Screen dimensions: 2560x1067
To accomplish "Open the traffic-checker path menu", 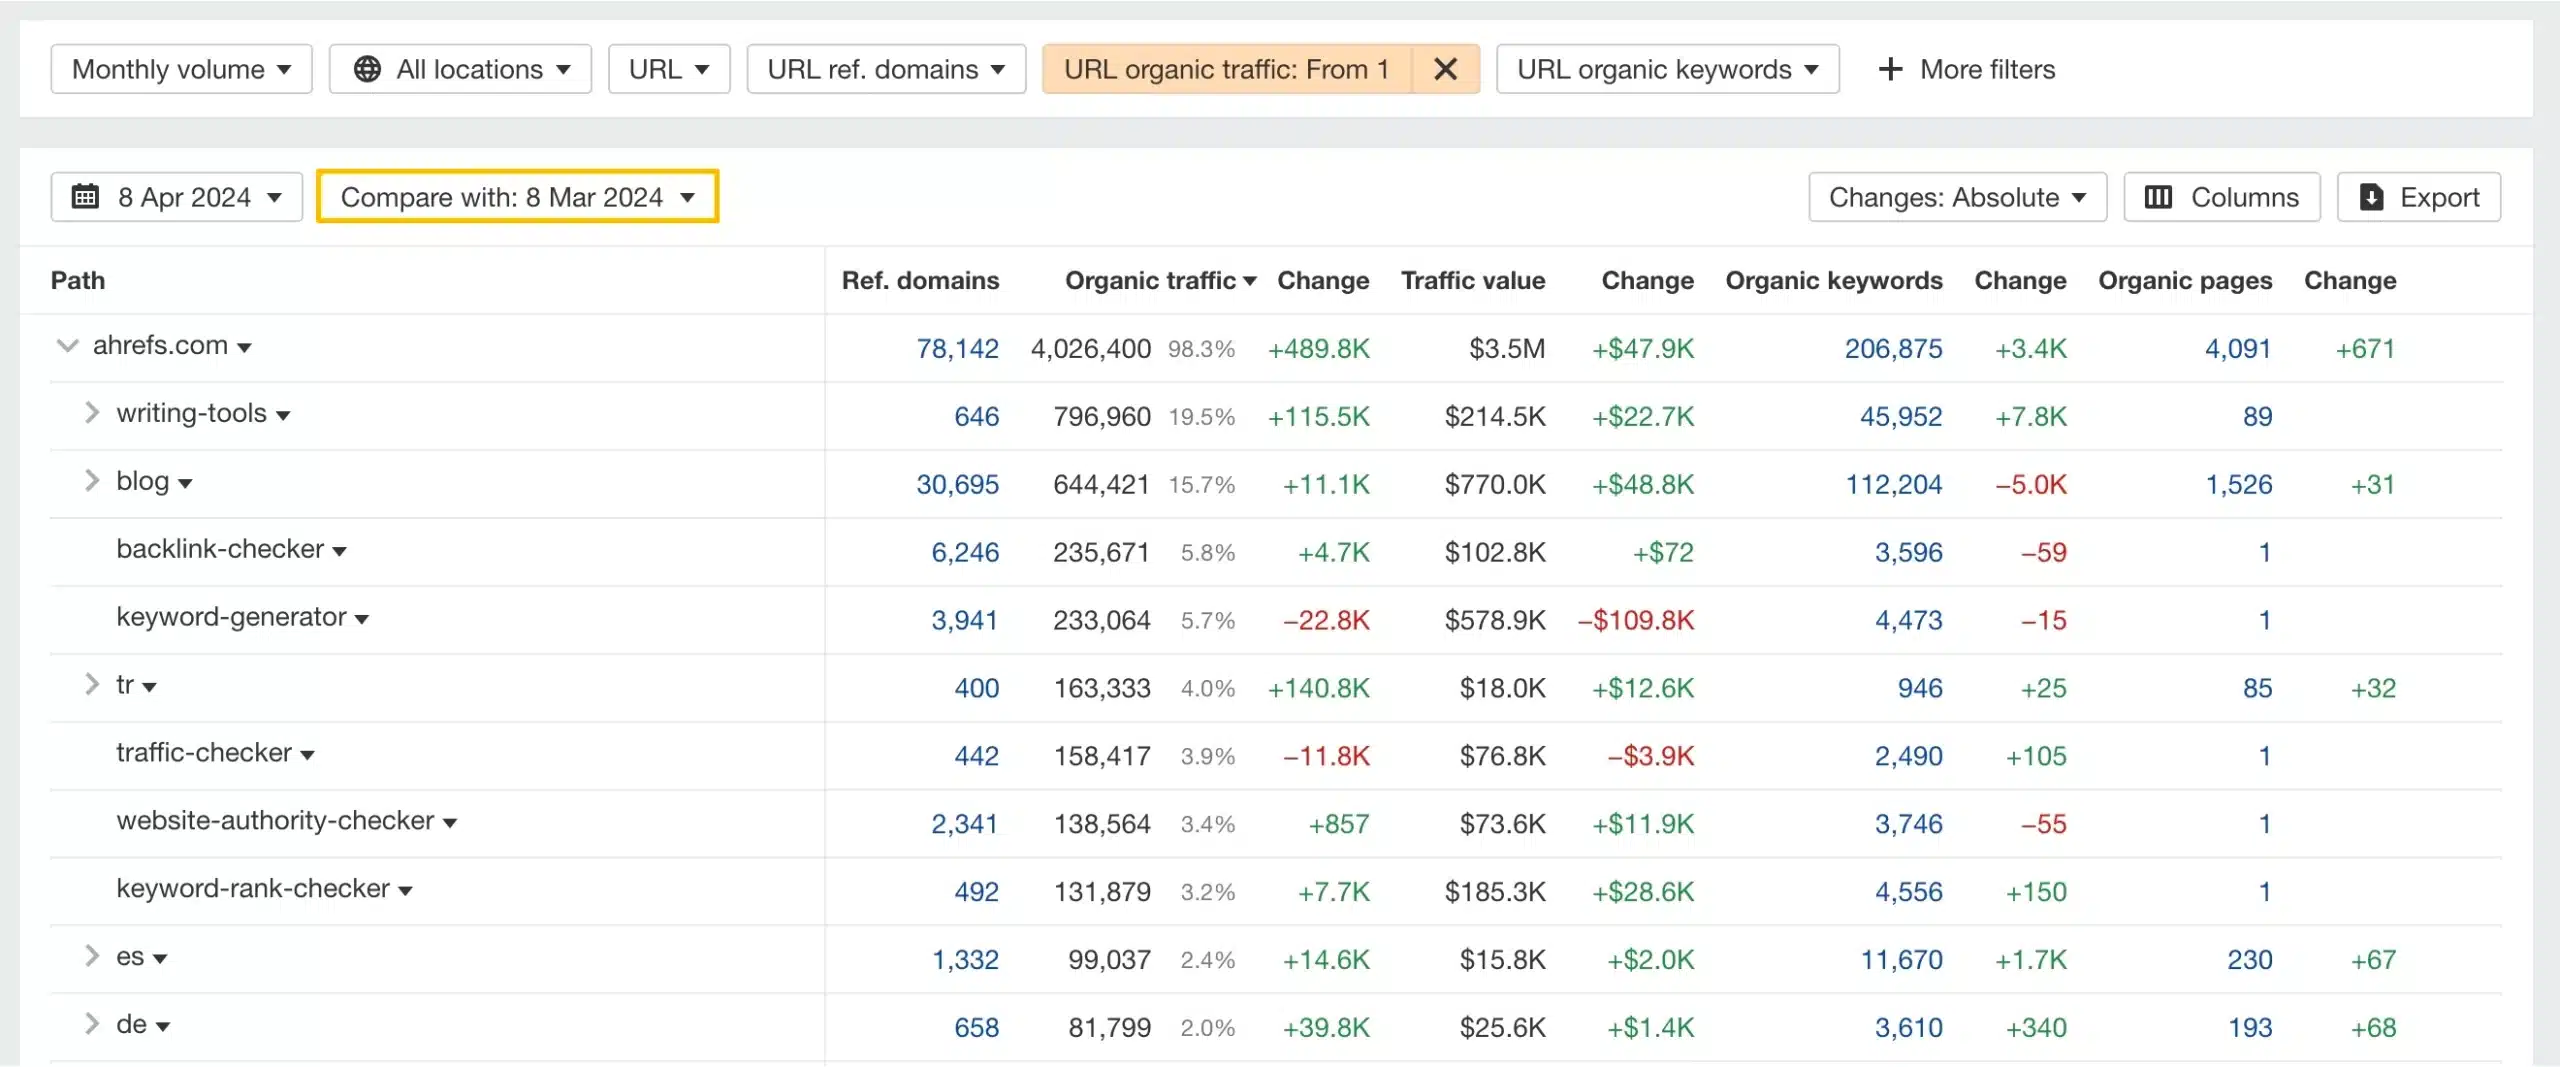I will tap(307, 755).
